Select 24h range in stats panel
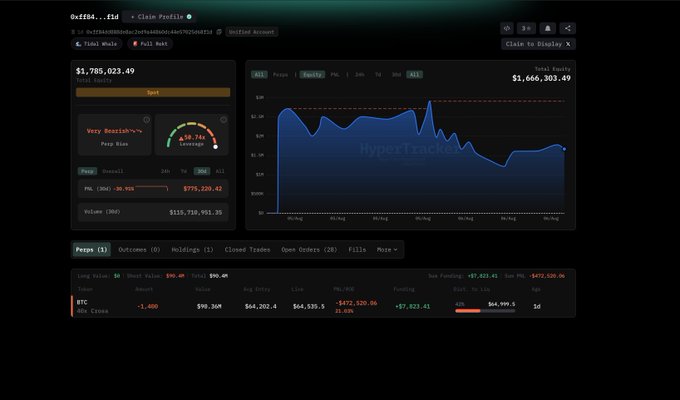This screenshot has width=680, height=400. coord(165,171)
